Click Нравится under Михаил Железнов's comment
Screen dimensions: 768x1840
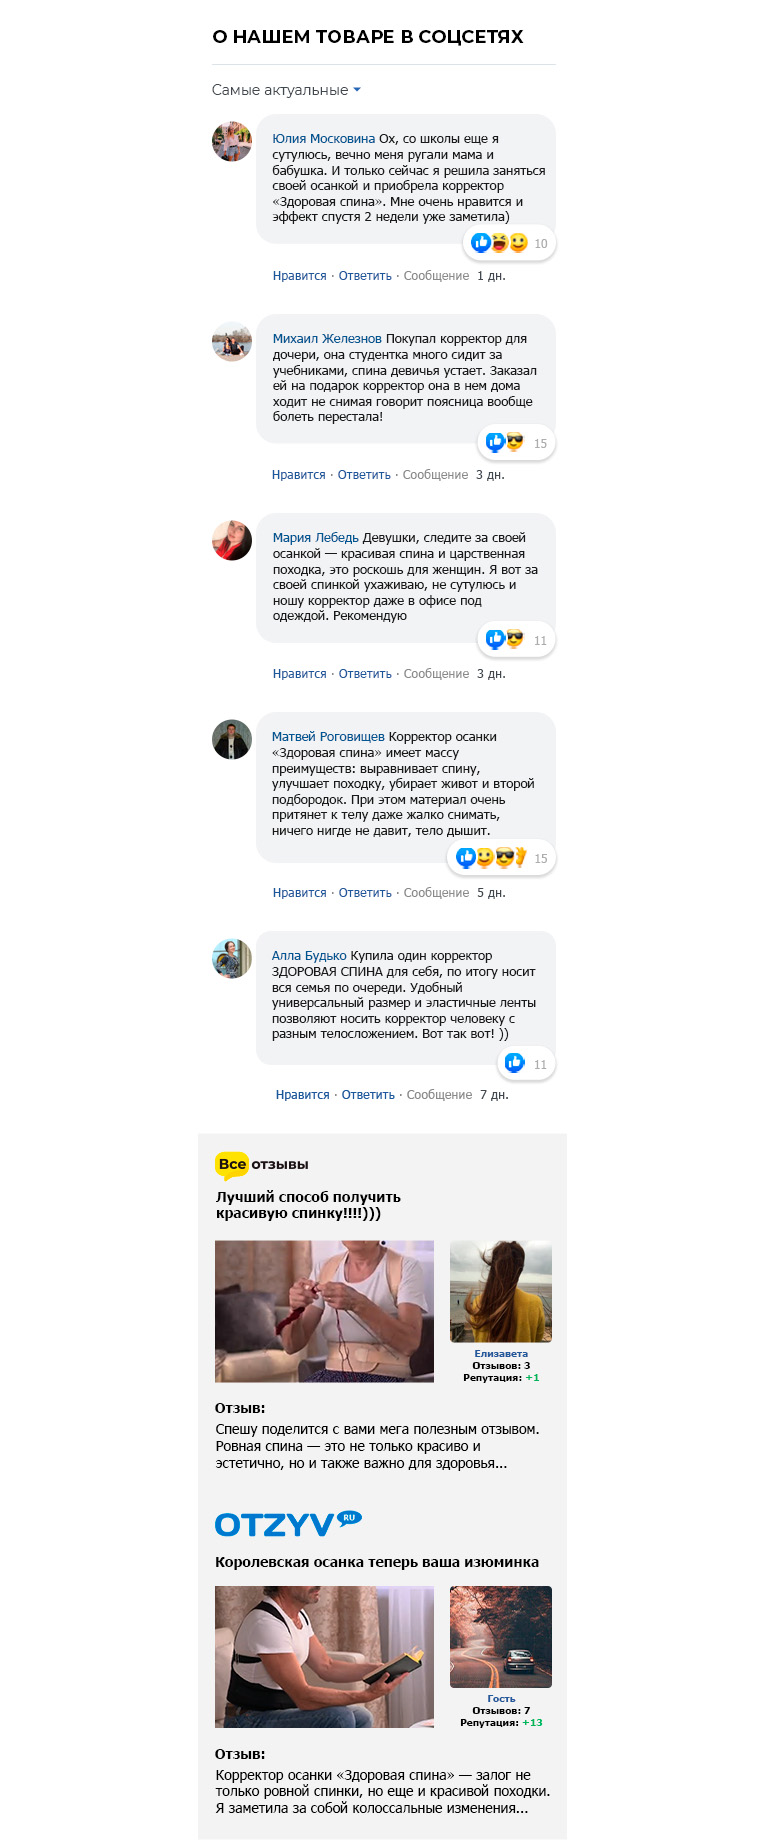299,475
